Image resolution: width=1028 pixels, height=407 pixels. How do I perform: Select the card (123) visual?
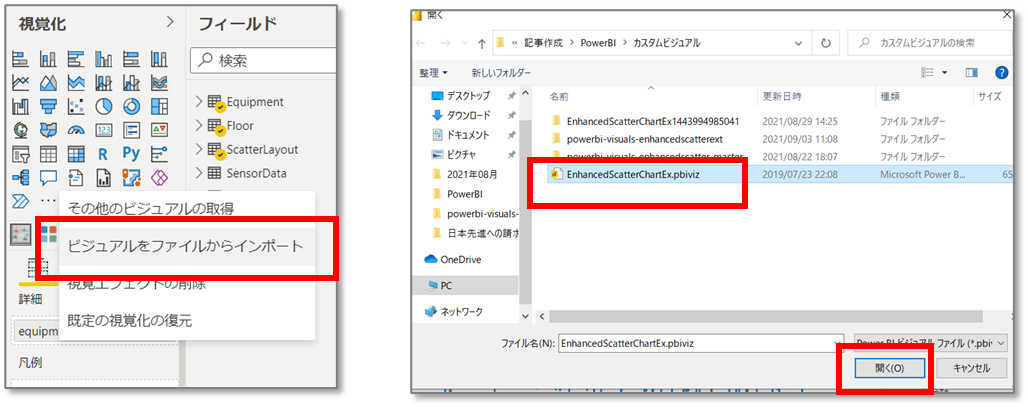coord(104,129)
